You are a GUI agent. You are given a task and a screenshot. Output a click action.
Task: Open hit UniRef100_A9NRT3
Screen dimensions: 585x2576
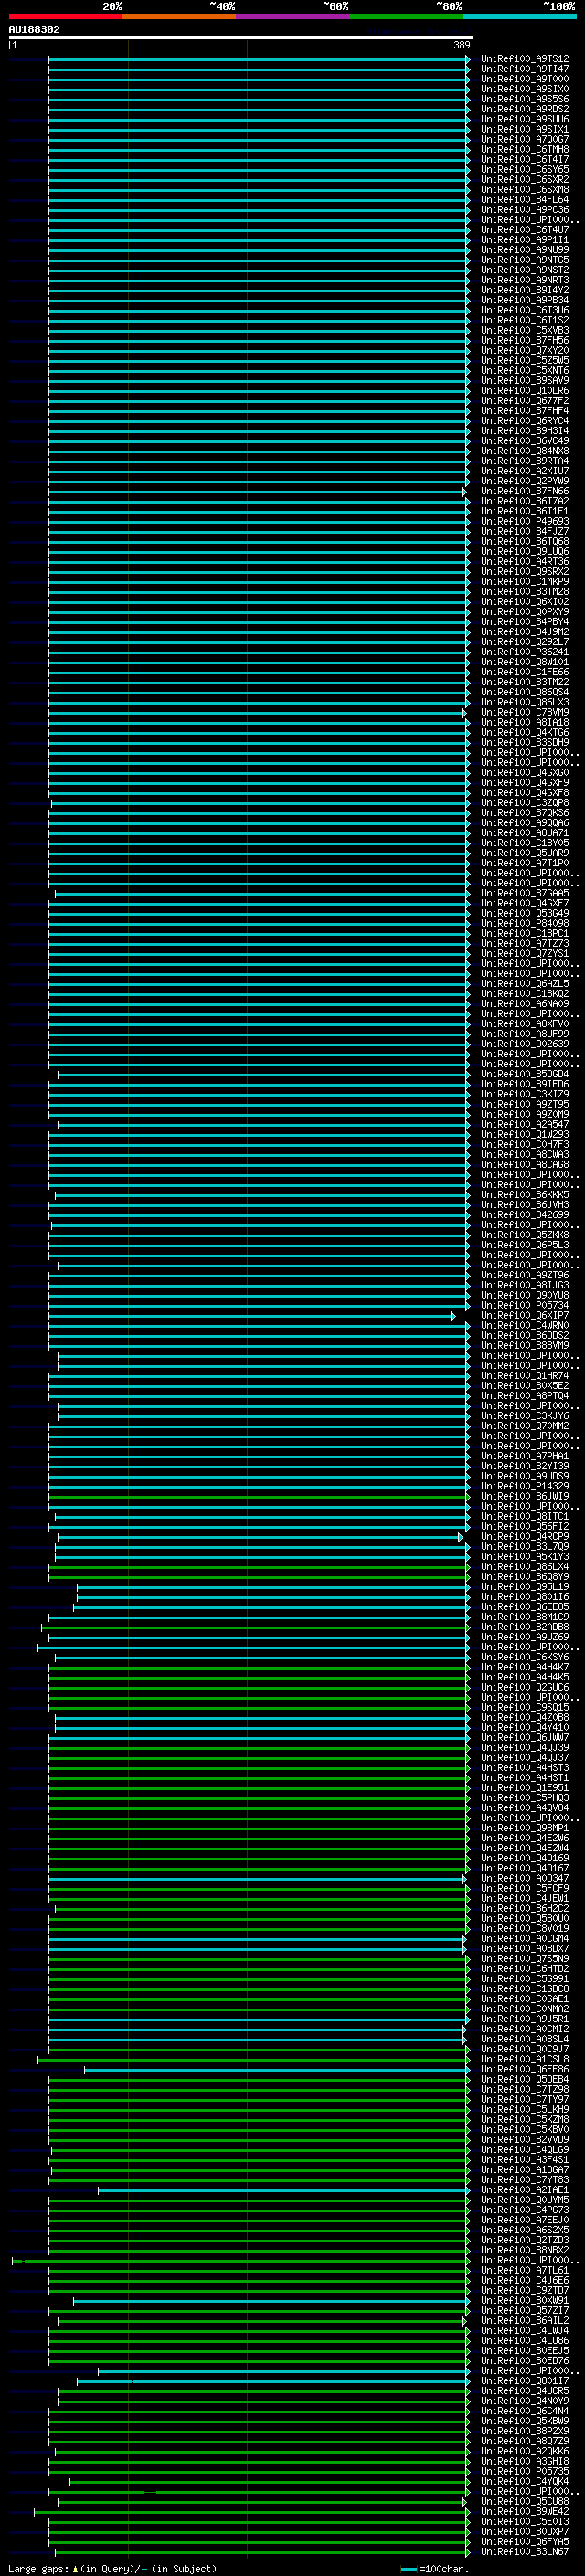[525, 280]
